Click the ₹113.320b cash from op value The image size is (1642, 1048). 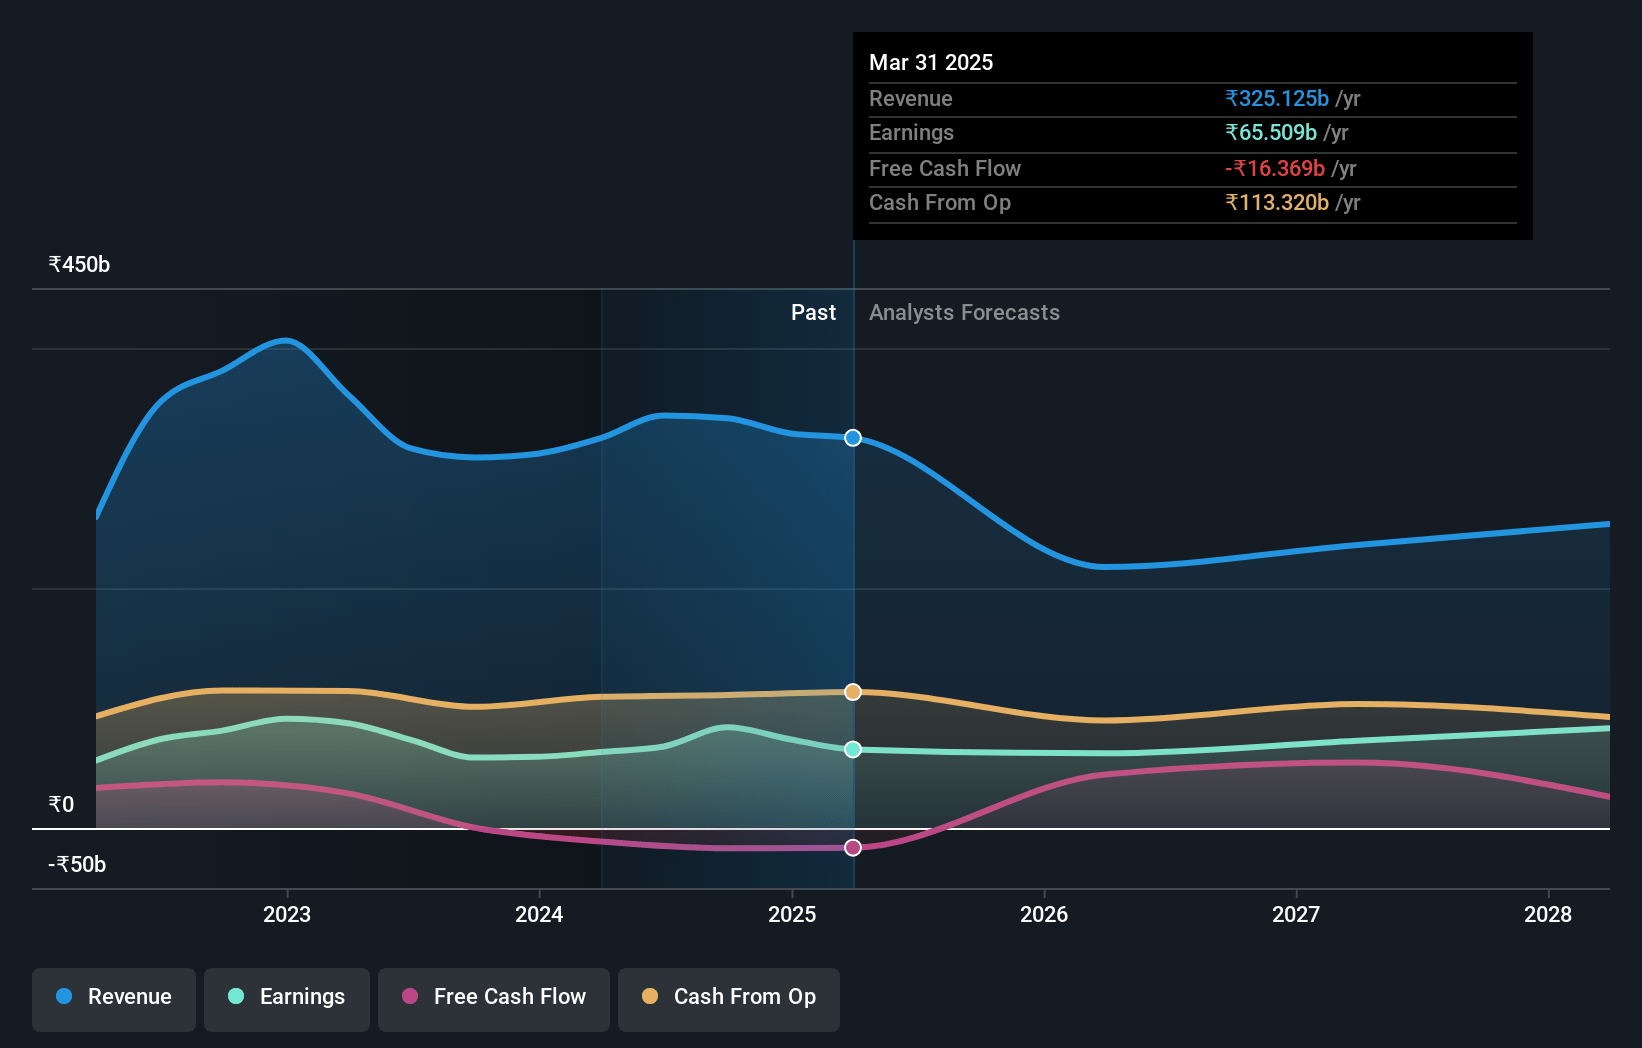click(x=1277, y=203)
